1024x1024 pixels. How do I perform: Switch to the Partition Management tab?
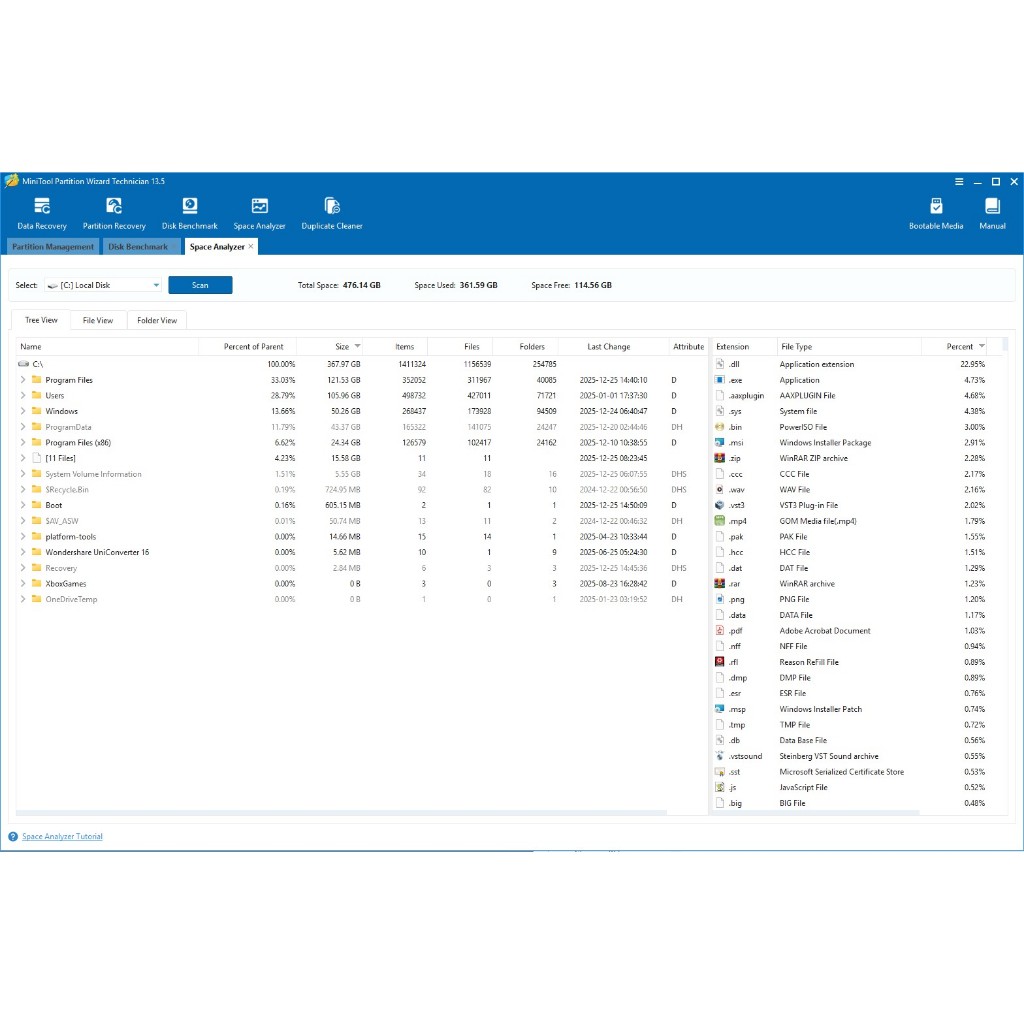pyautogui.click(x=53, y=247)
